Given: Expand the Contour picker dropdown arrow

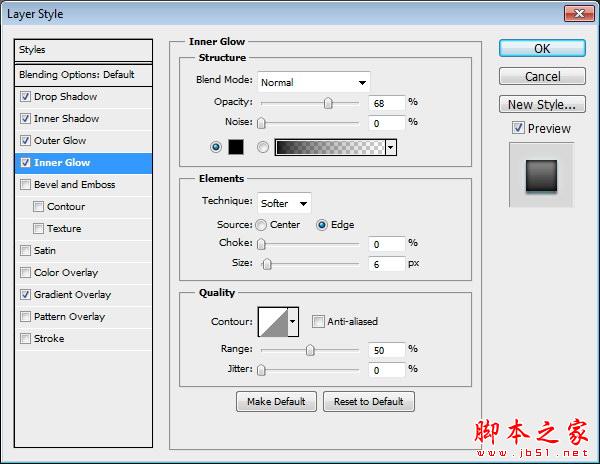Looking at the screenshot, I should coord(293,322).
